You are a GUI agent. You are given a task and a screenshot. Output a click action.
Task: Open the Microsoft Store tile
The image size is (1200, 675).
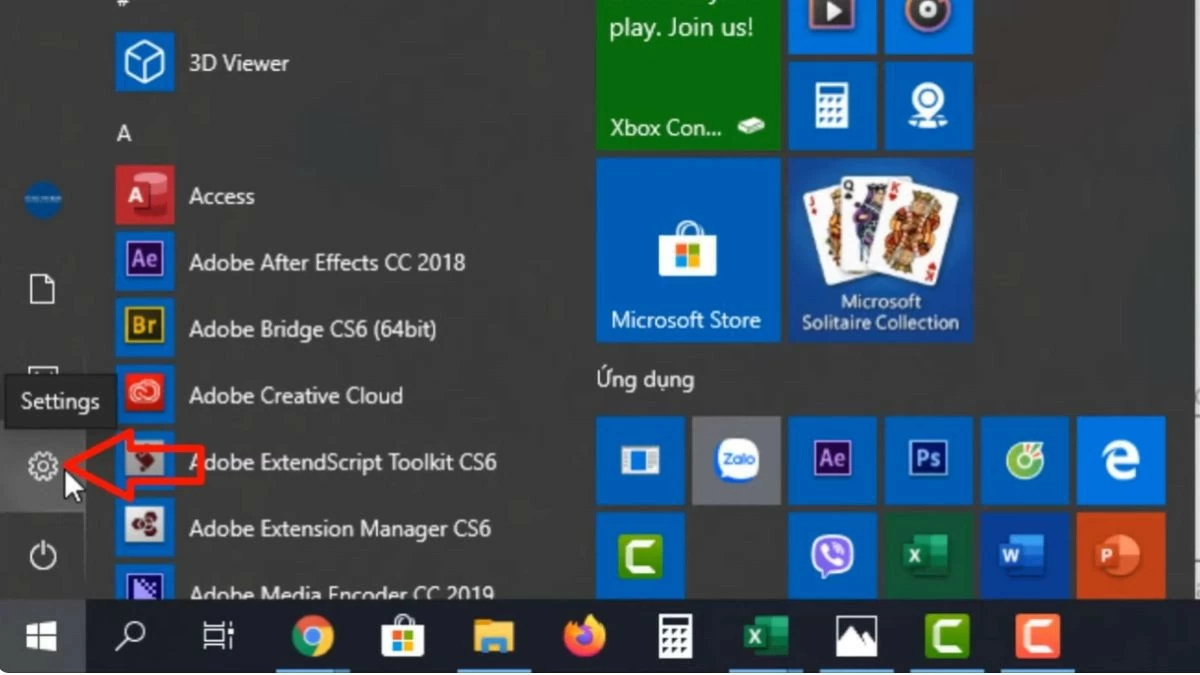(x=687, y=250)
